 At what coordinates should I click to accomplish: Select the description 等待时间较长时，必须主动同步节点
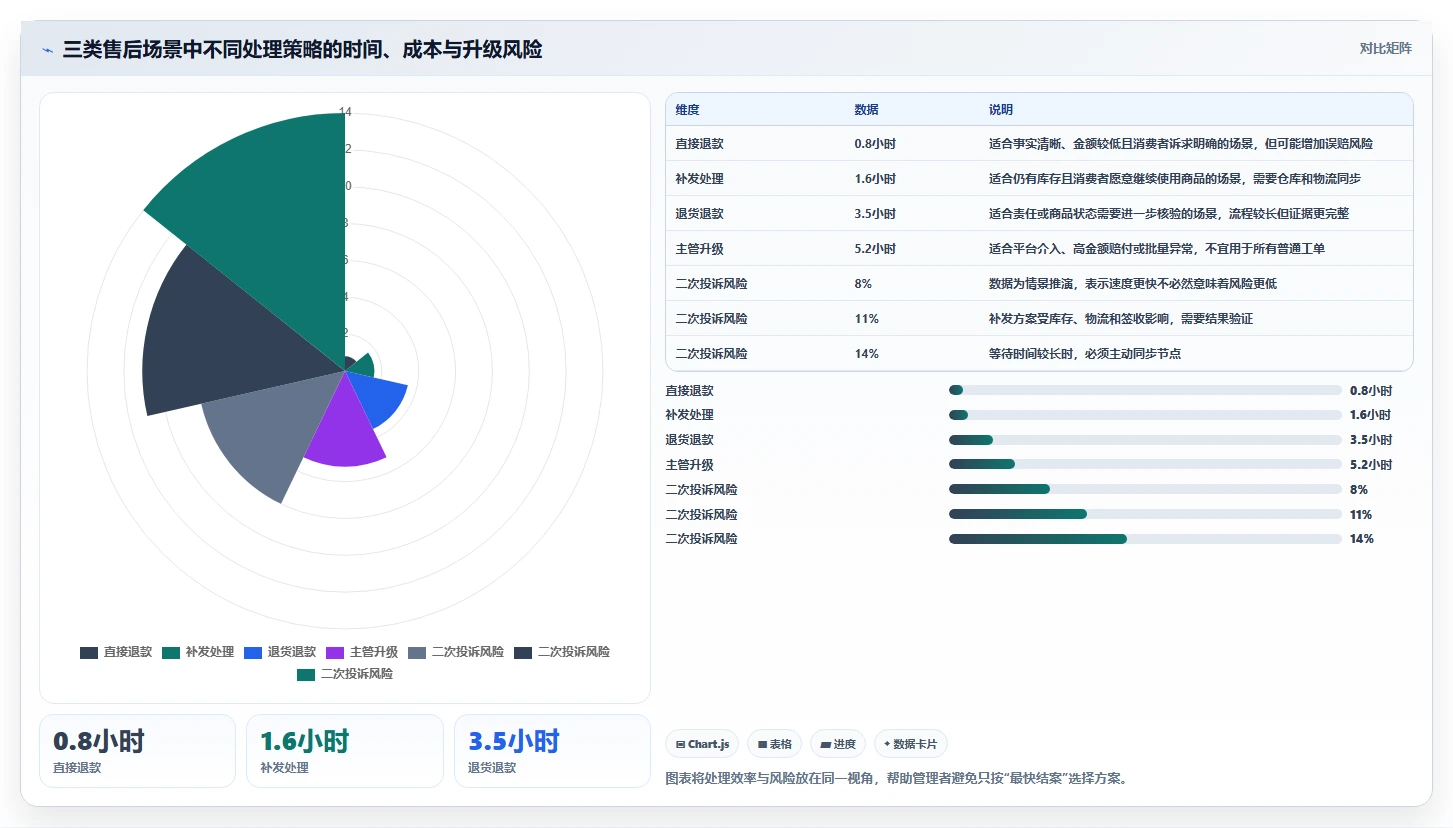(1085, 353)
